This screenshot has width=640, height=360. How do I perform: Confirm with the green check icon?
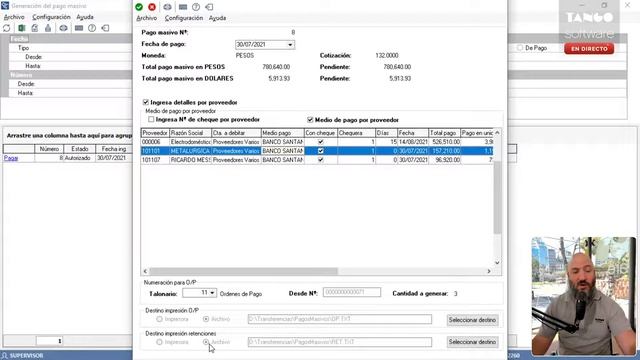click(x=139, y=7)
